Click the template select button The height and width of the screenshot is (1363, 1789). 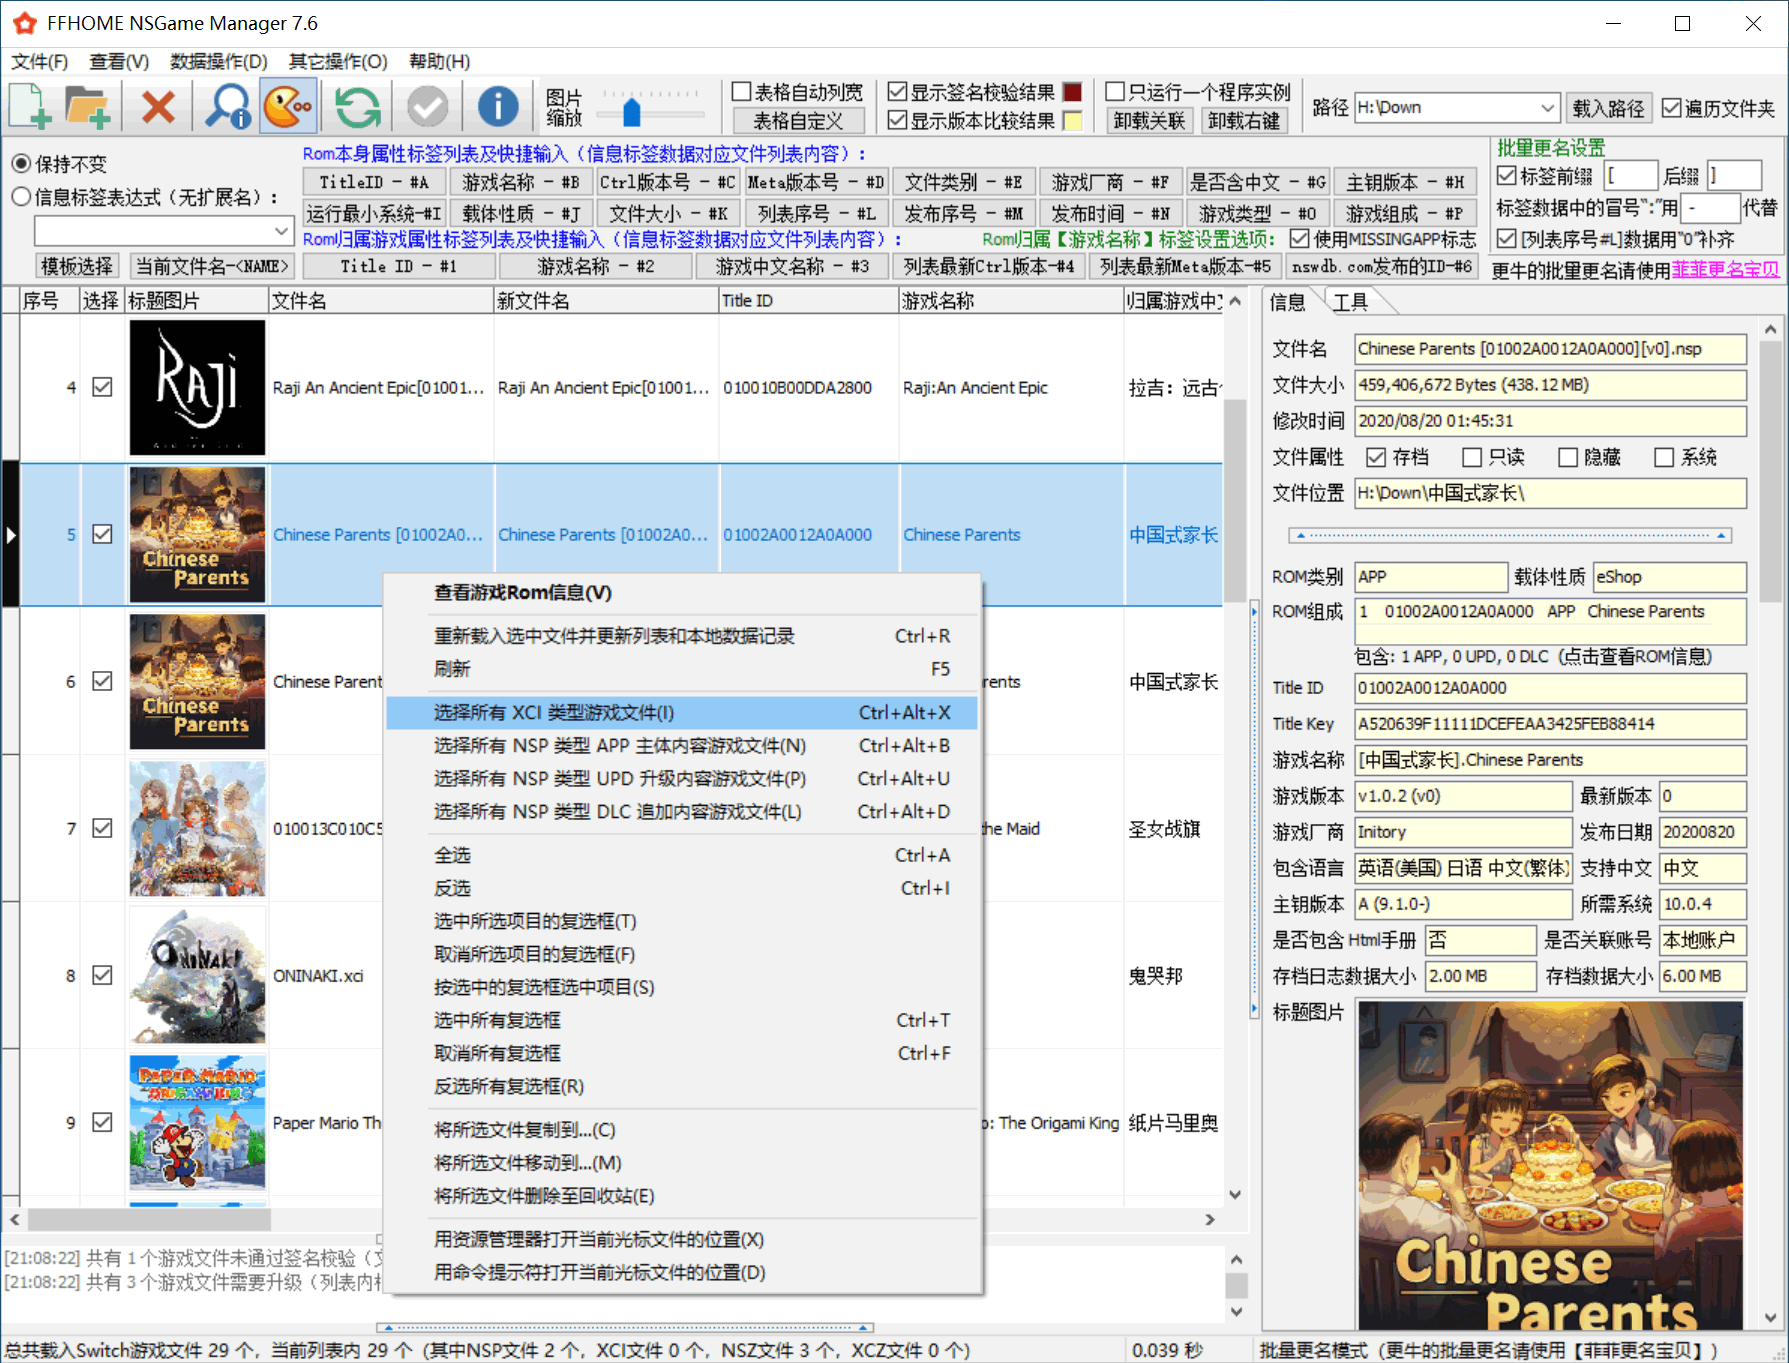pyautogui.click(x=77, y=266)
